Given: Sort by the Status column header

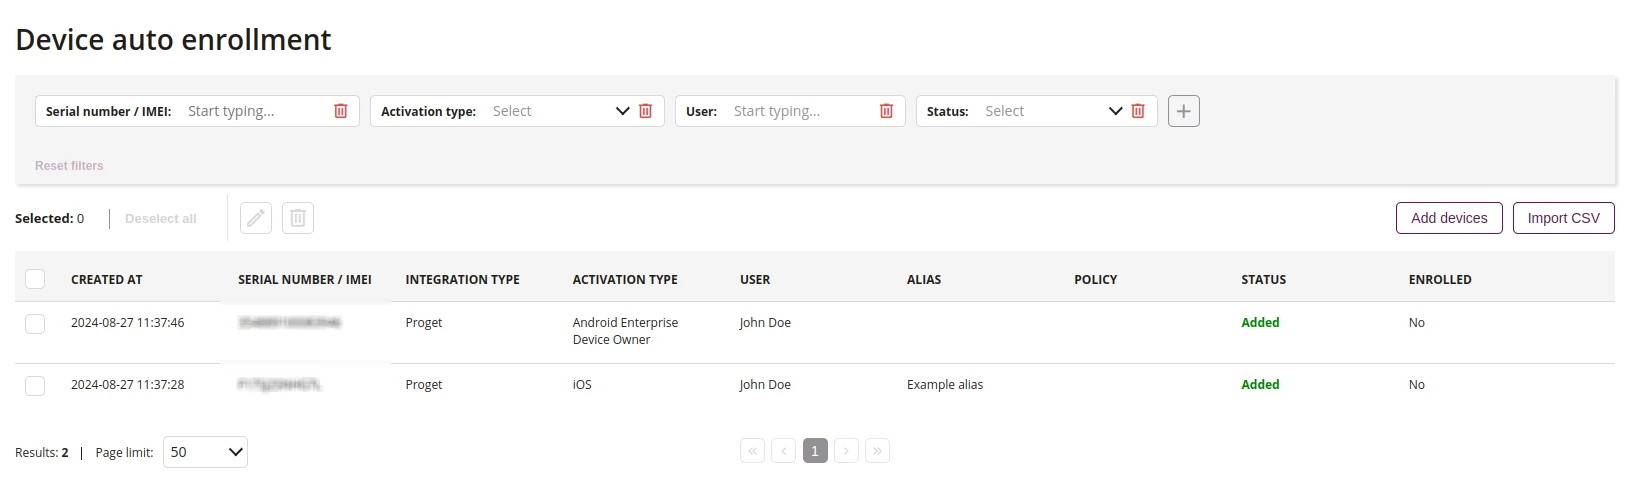Looking at the screenshot, I should [x=1264, y=280].
